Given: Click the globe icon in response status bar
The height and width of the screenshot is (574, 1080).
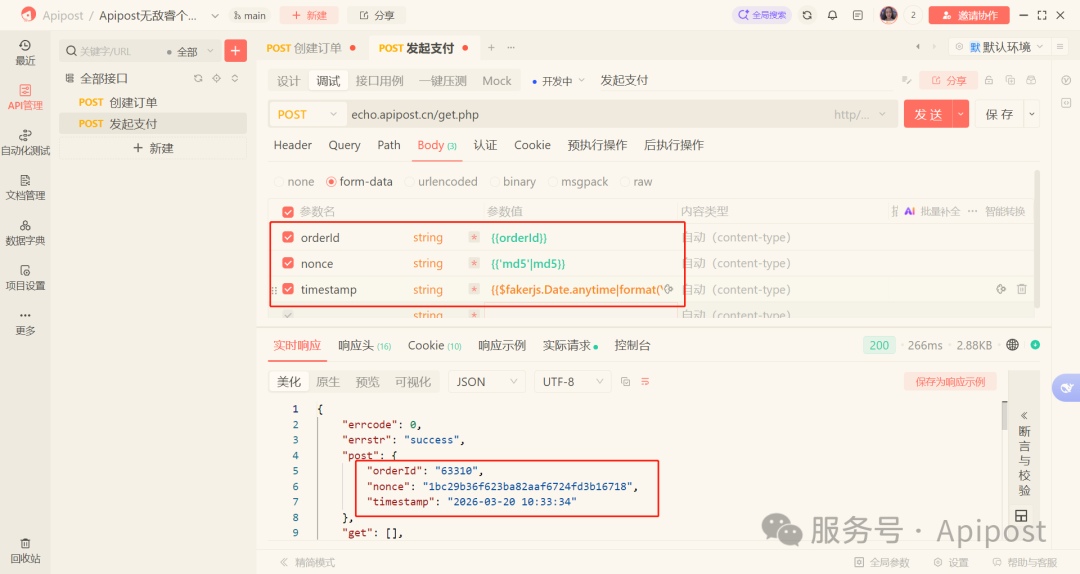Looking at the screenshot, I should [x=1012, y=345].
